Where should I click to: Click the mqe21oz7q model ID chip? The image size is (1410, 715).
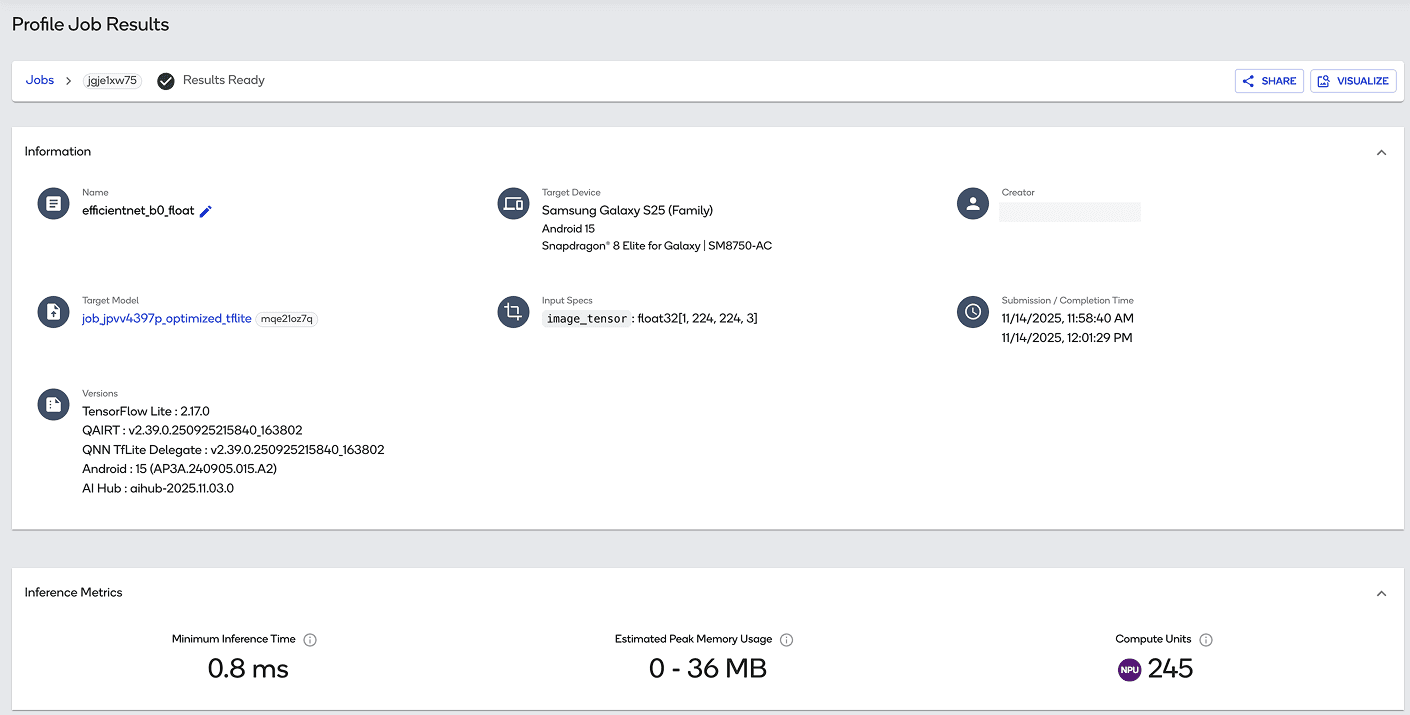[286, 317]
